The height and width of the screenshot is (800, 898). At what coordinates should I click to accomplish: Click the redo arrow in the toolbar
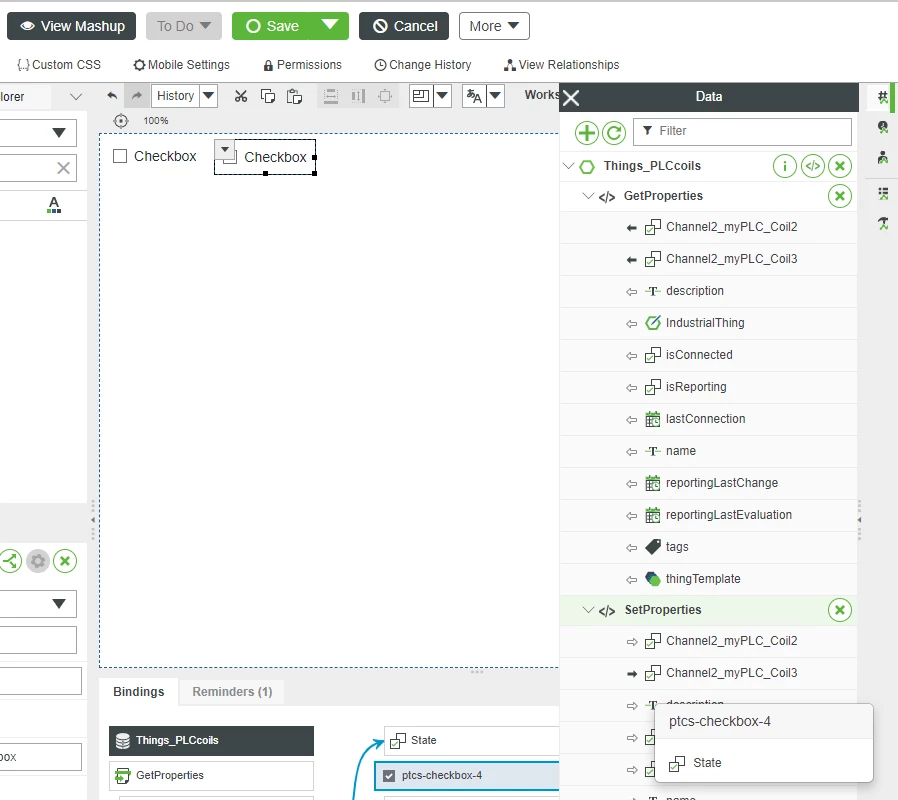pyautogui.click(x=136, y=96)
